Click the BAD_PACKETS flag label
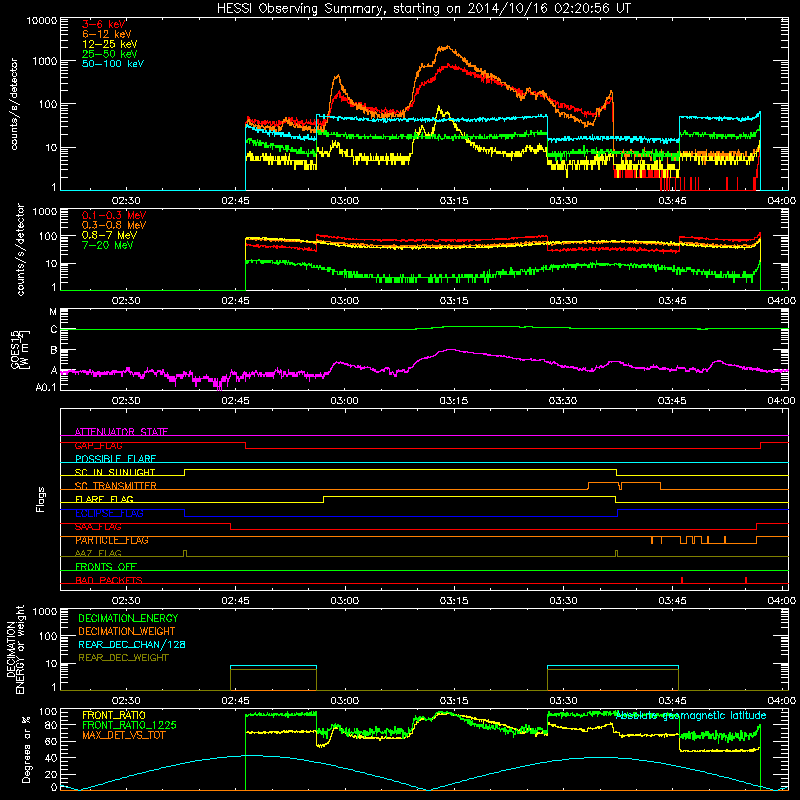Screen dimensions: 800x800 point(109,580)
